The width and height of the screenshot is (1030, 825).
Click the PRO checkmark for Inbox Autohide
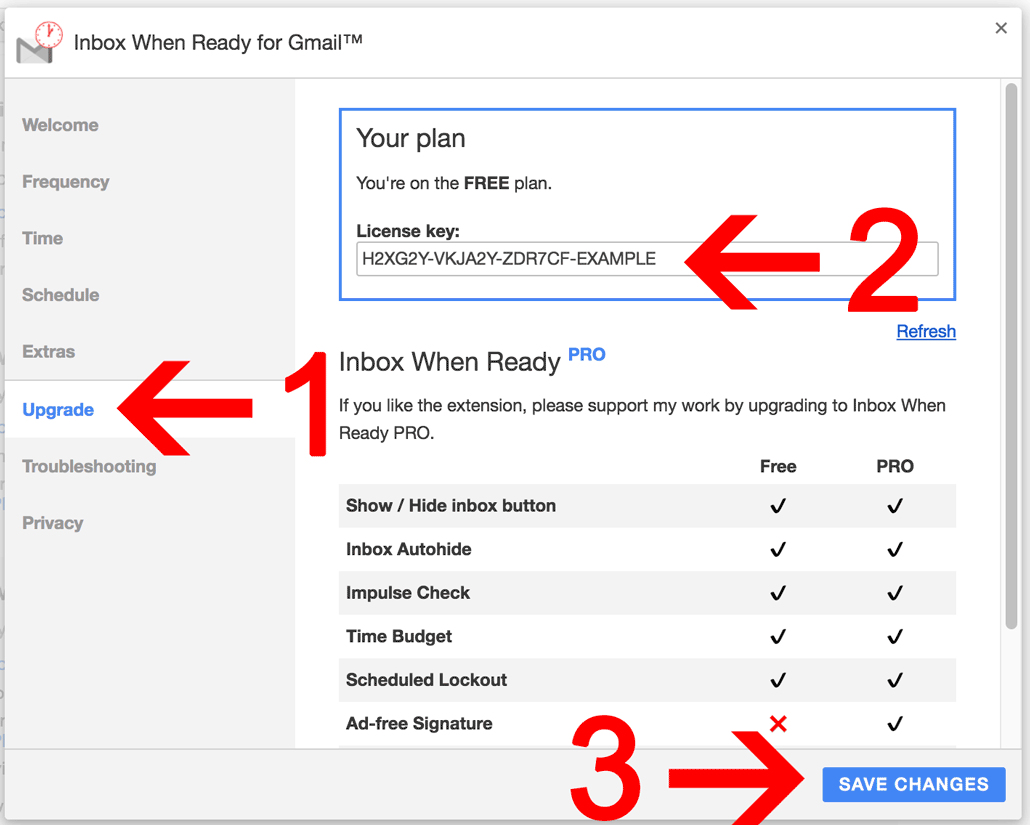coord(895,549)
